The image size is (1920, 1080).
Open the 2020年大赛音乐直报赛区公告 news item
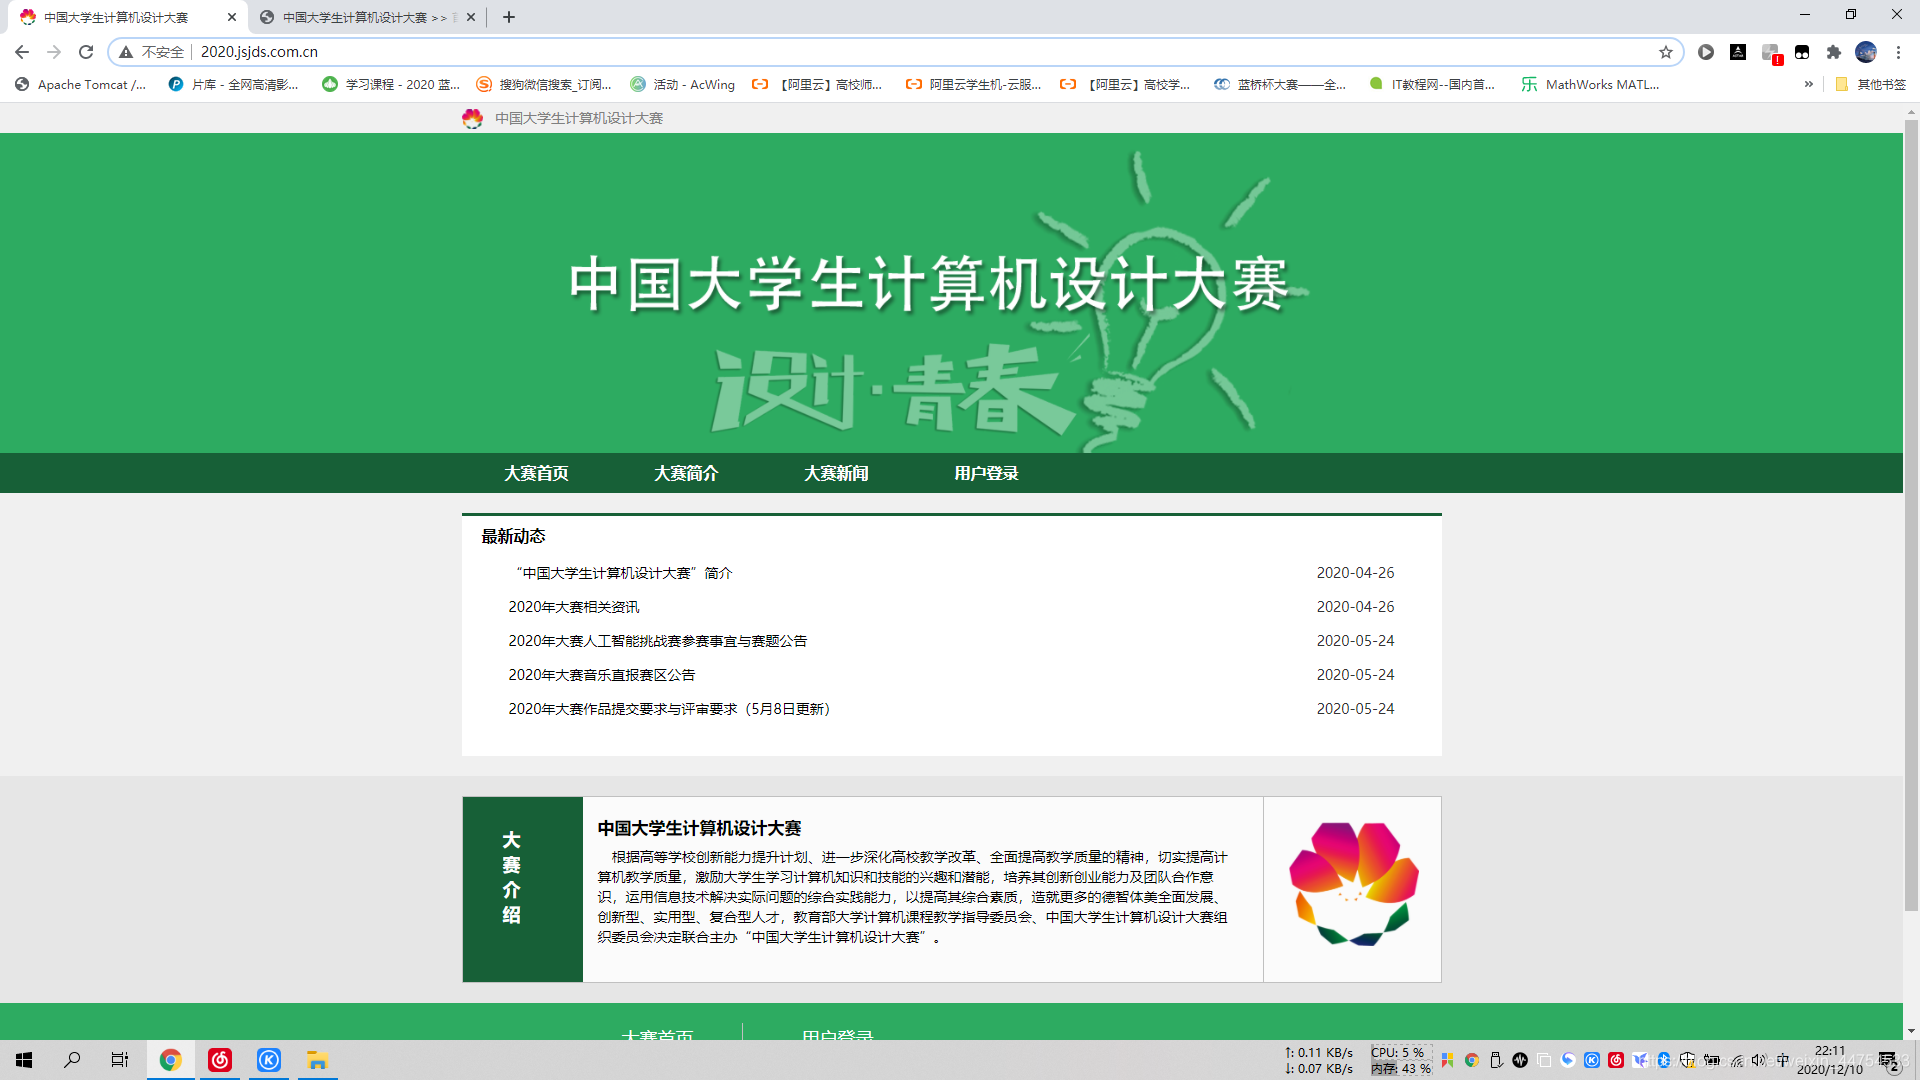pyautogui.click(x=601, y=675)
